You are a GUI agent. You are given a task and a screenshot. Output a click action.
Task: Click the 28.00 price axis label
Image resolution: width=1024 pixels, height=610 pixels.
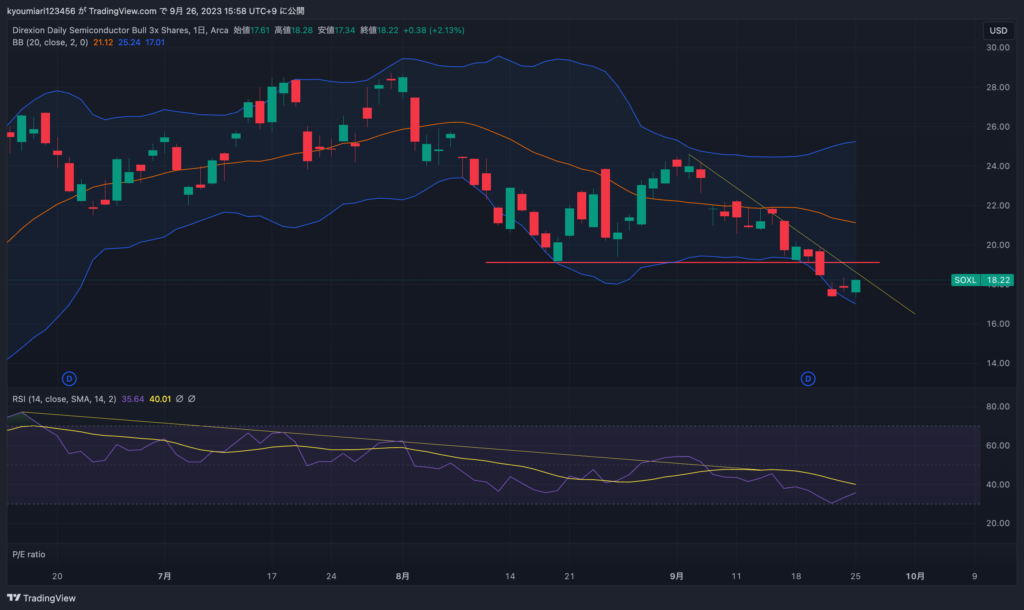coord(998,88)
